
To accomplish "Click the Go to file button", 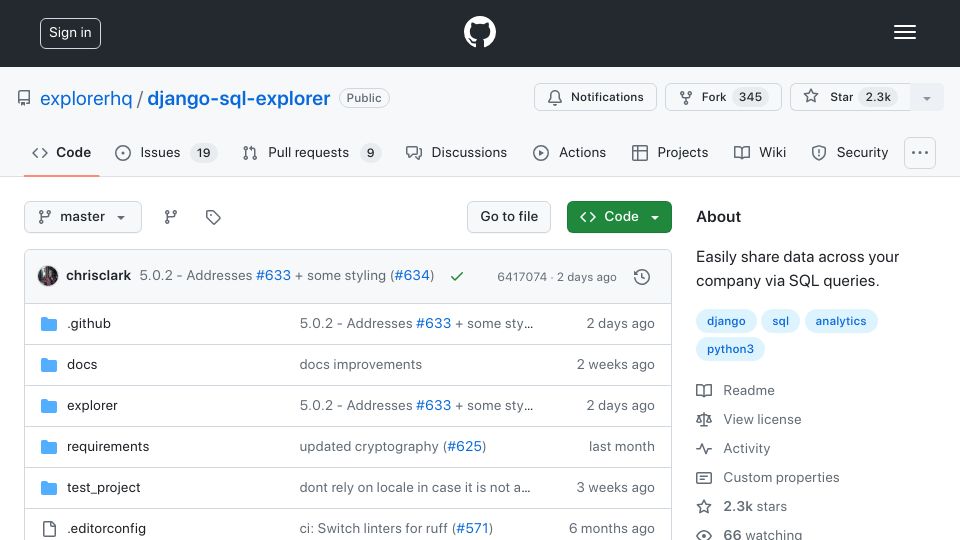I will click(509, 217).
